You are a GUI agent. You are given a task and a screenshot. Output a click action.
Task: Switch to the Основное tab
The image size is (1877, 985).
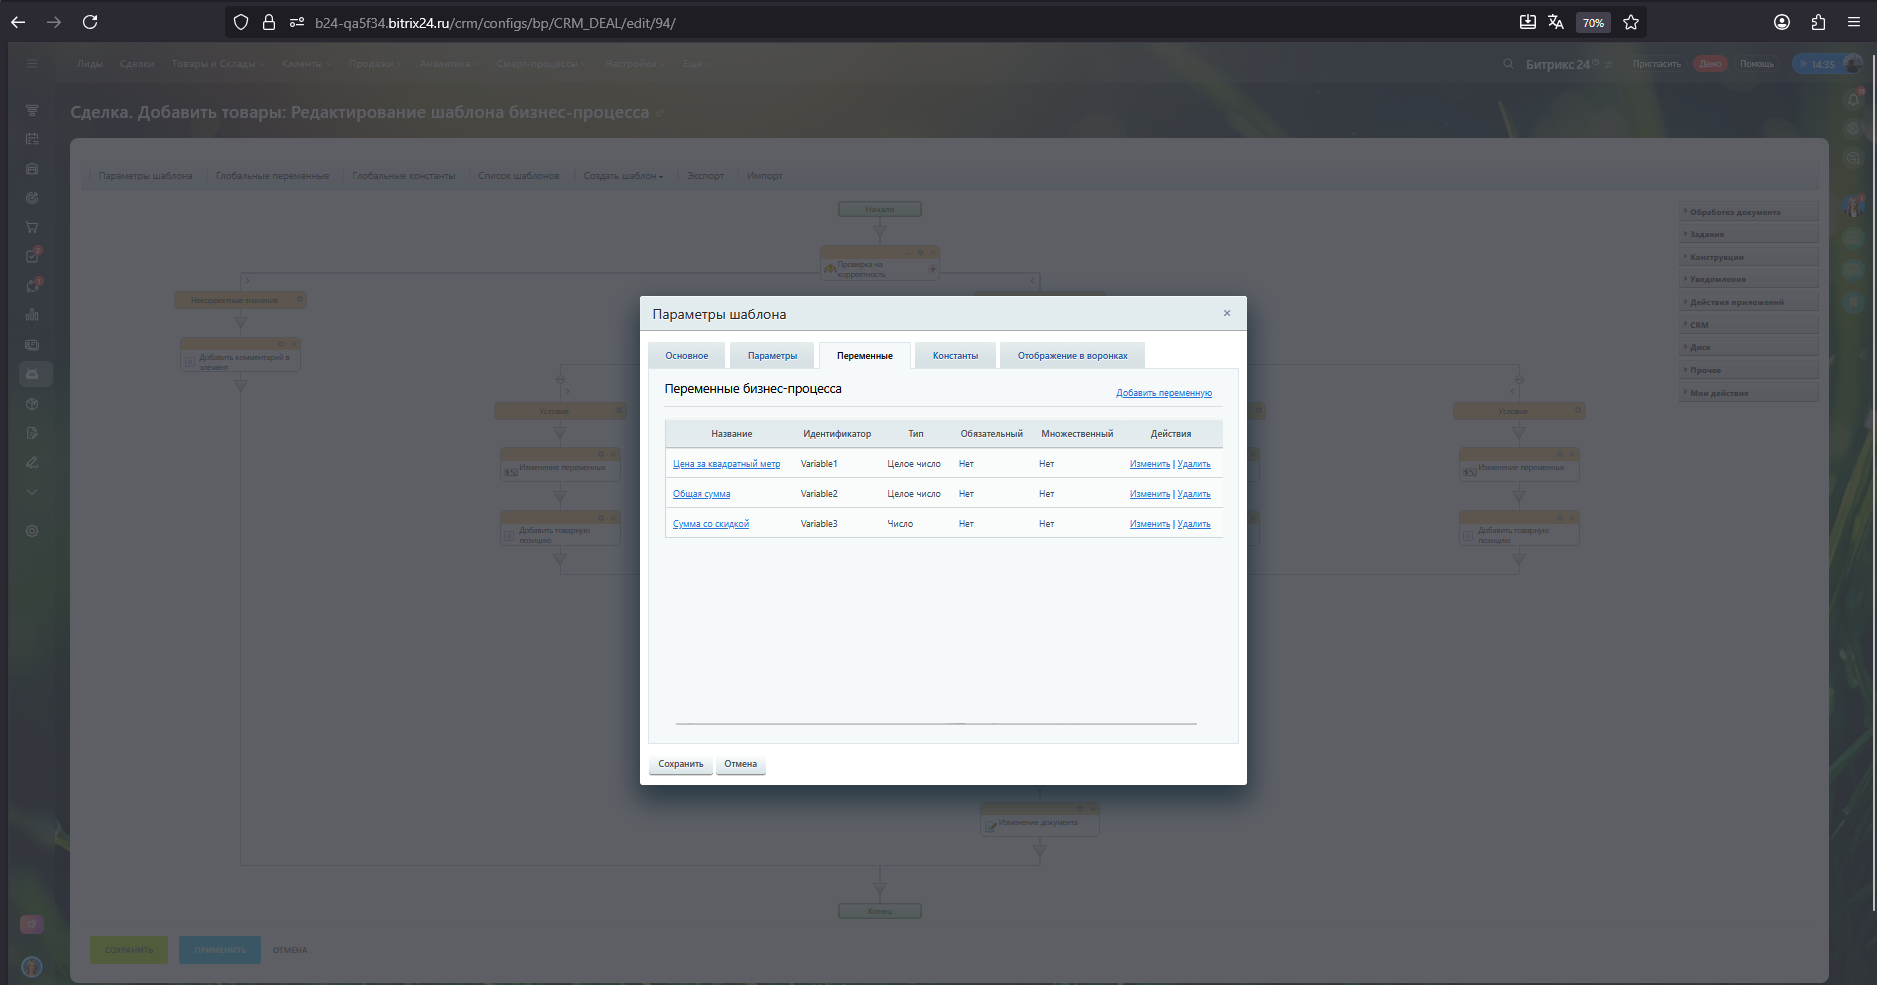tap(686, 356)
